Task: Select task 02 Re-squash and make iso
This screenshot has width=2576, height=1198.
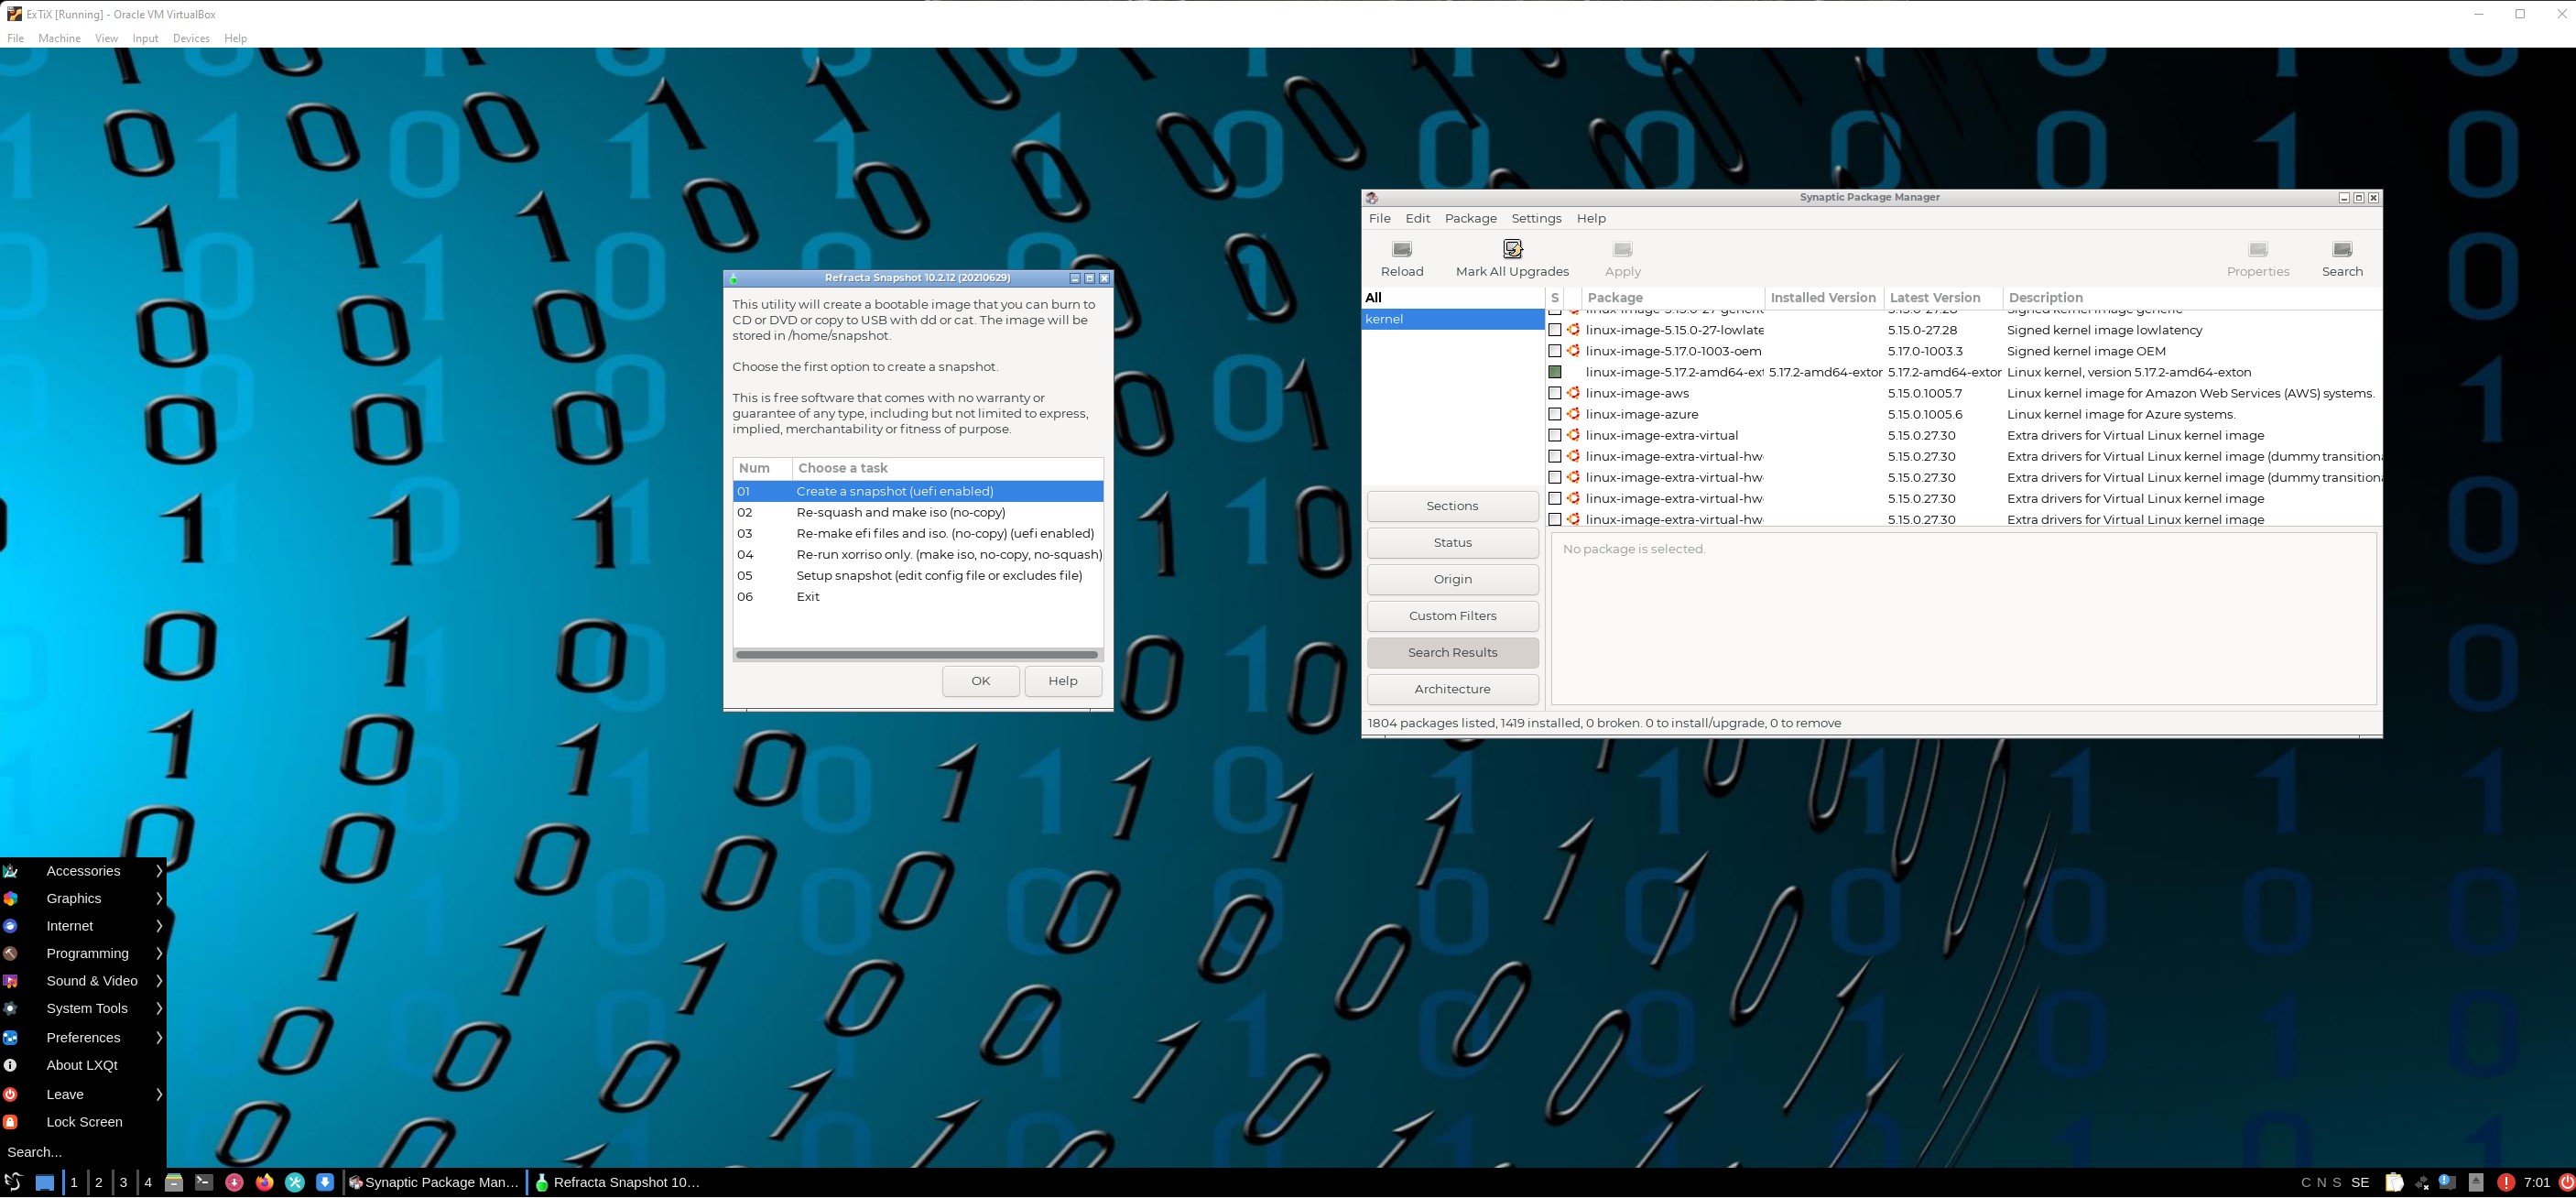Action: click(x=917, y=512)
